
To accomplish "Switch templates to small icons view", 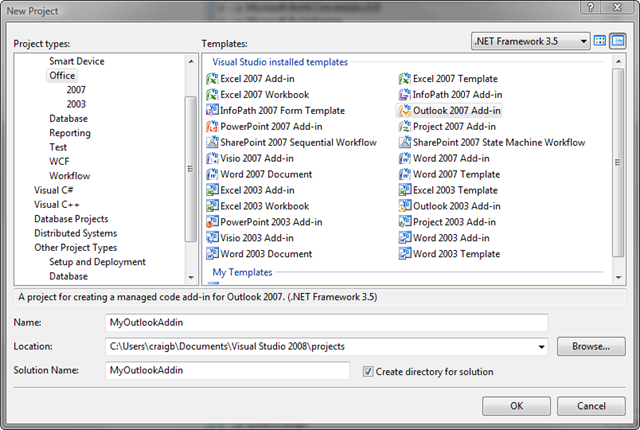I will click(x=618, y=41).
